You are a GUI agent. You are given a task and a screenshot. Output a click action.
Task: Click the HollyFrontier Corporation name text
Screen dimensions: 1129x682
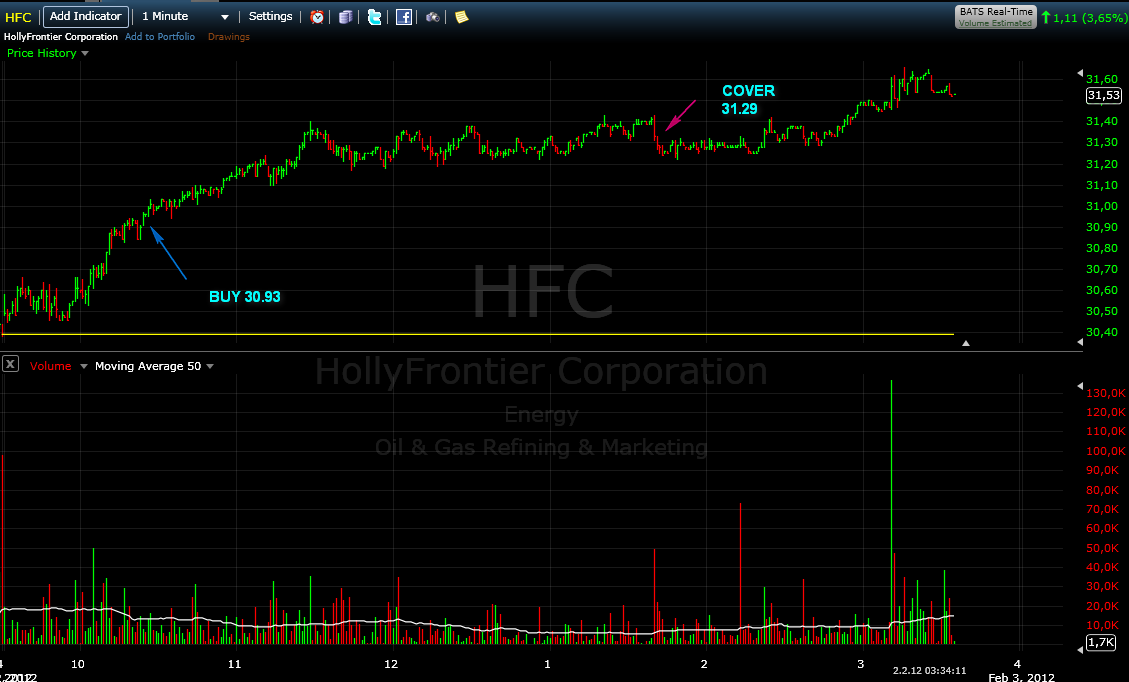tap(60, 36)
